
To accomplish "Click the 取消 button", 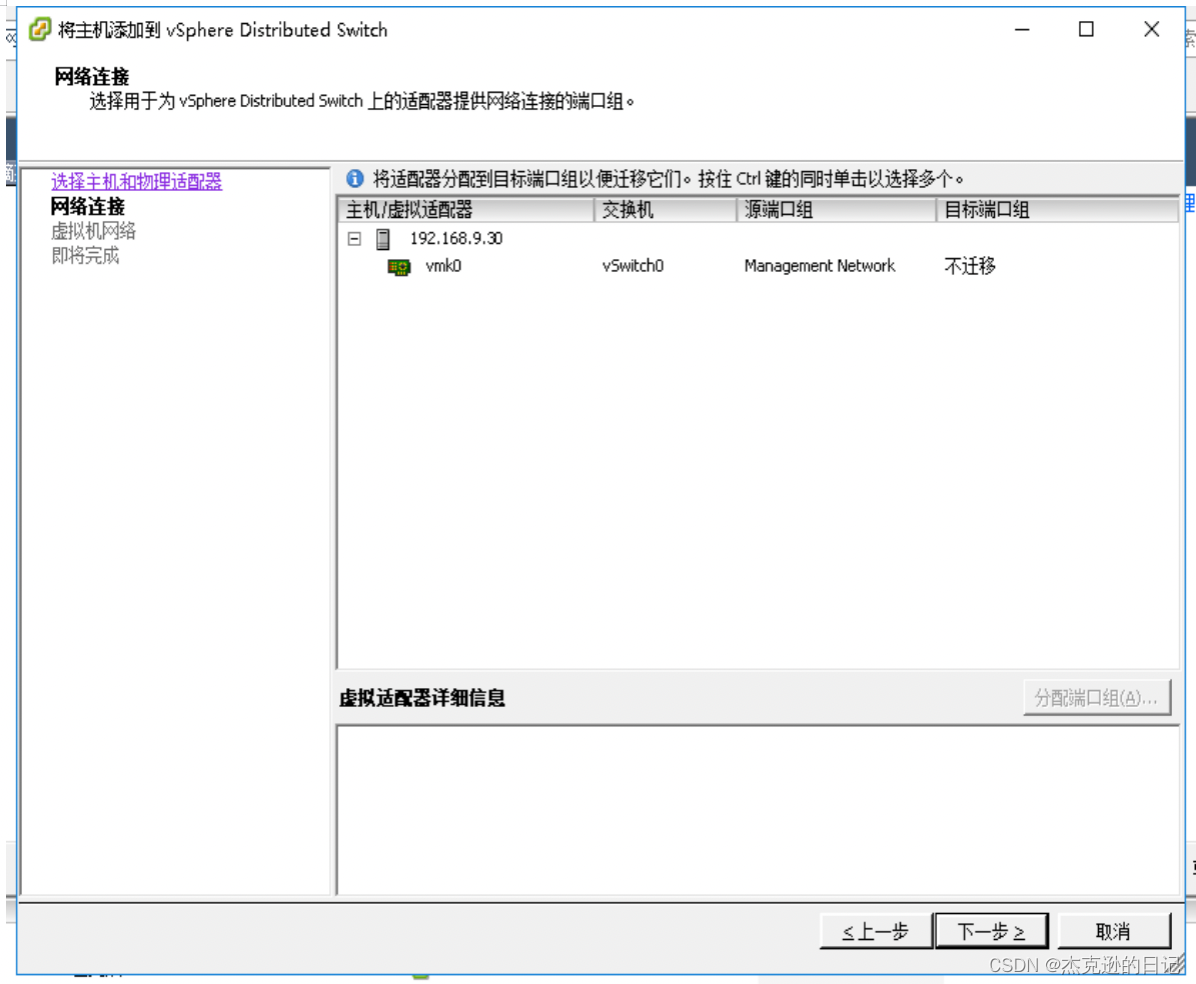I will (x=1113, y=931).
